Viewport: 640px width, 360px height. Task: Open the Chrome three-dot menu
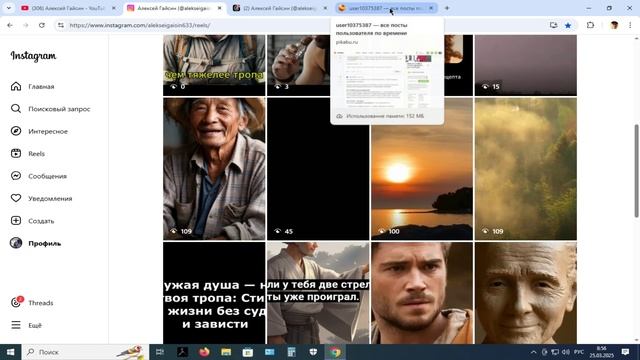click(x=630, y=25)
